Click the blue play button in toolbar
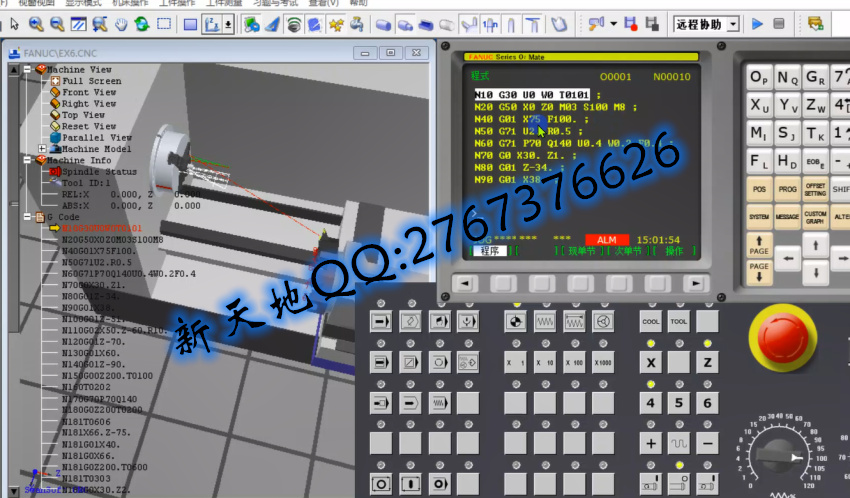The width and height of the screenshot is (850, 498). [757, 24]
